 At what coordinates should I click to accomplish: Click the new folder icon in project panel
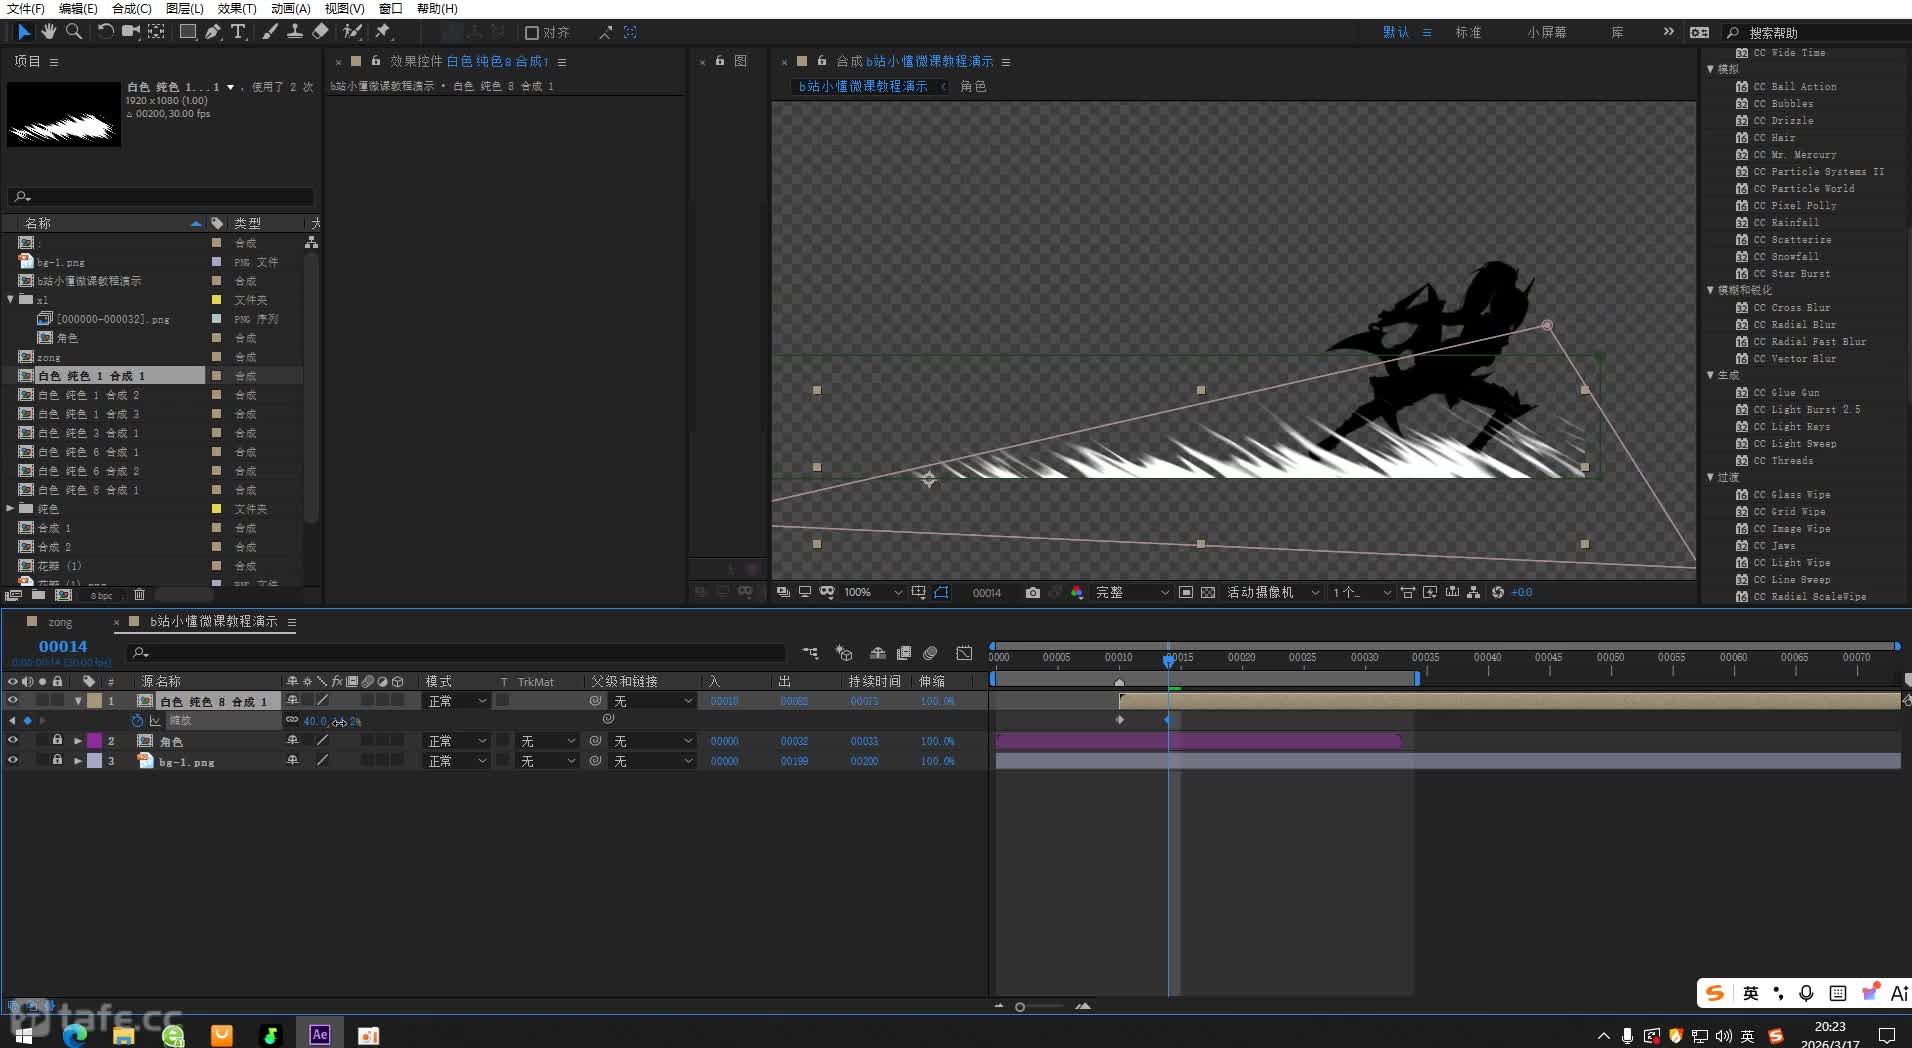click(38, 595)
